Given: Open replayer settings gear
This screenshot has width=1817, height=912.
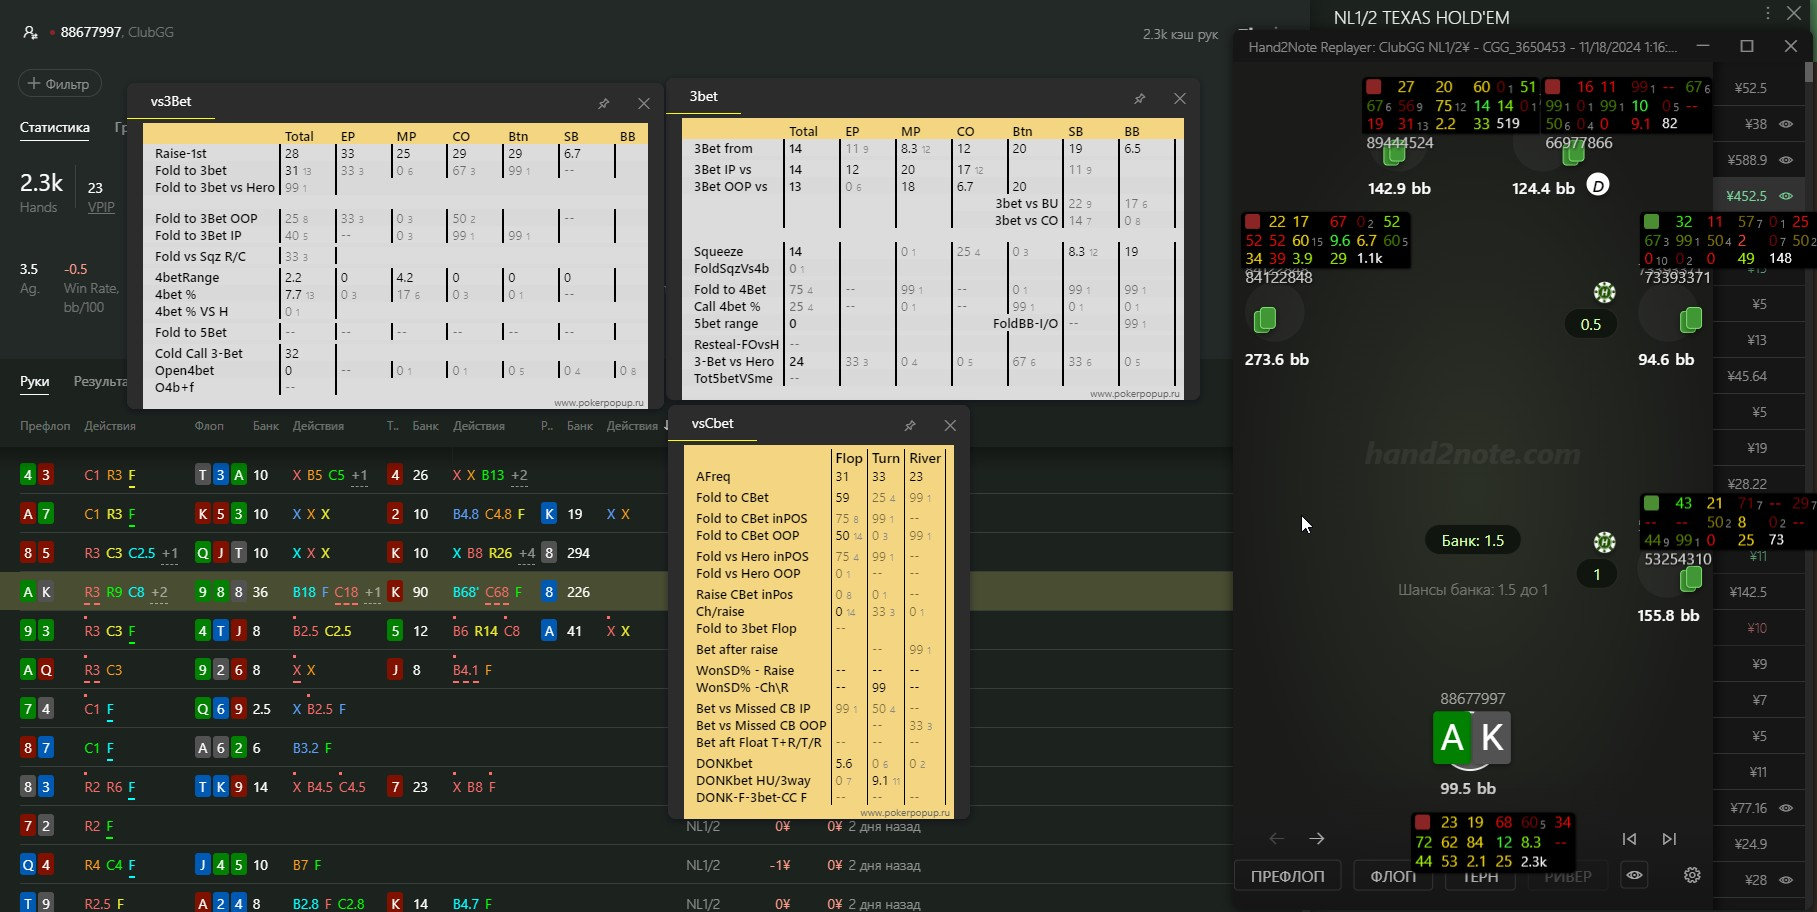Looking at the screenshot, I should click(1692, 875).
